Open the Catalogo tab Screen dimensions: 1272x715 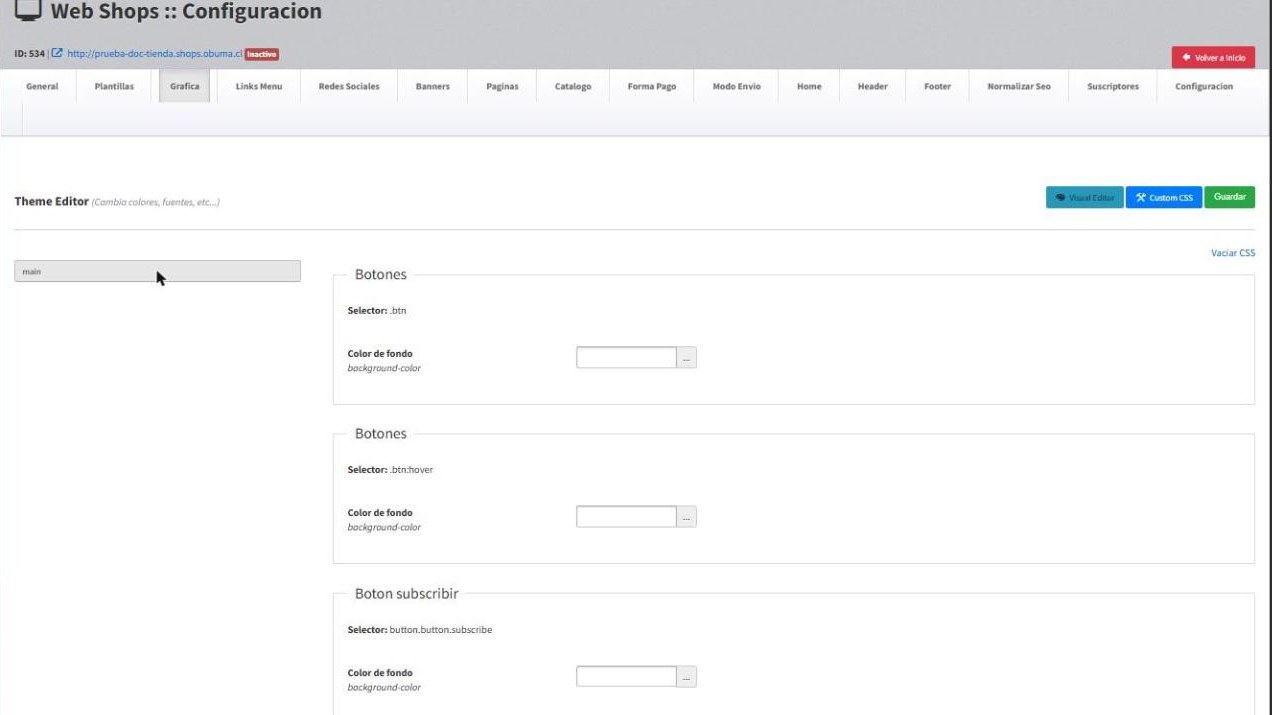tap(573, 86)
